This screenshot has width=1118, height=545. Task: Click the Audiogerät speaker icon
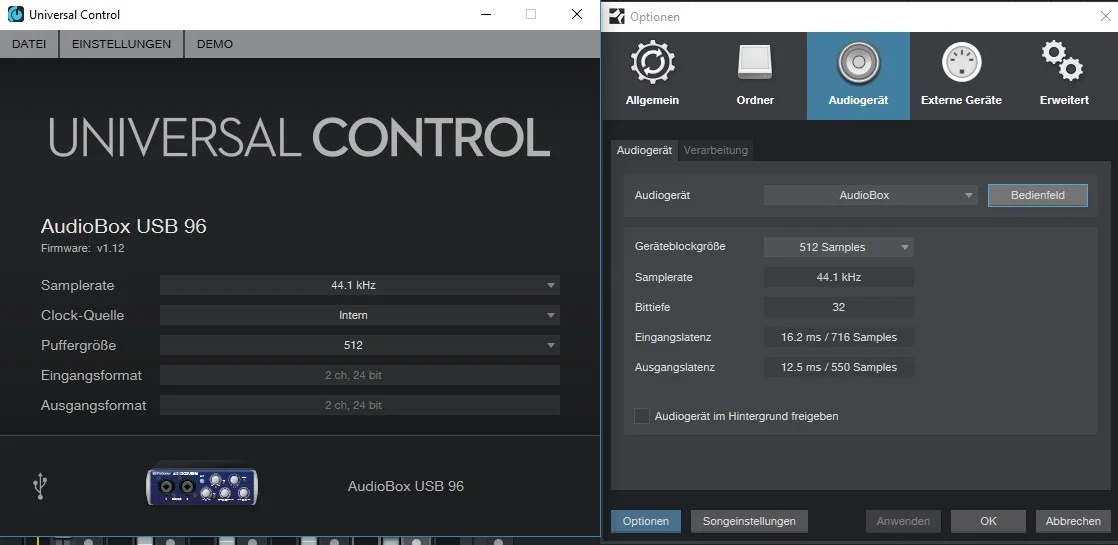(858, 64)
